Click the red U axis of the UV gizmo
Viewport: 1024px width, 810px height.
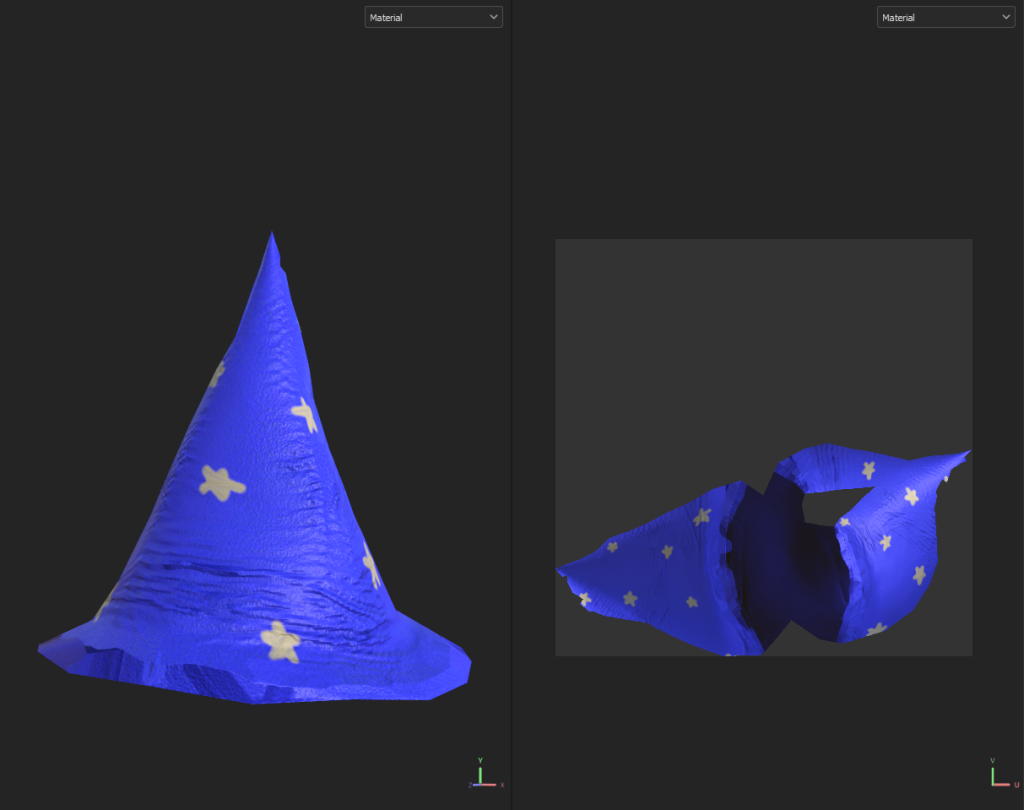1003,784
